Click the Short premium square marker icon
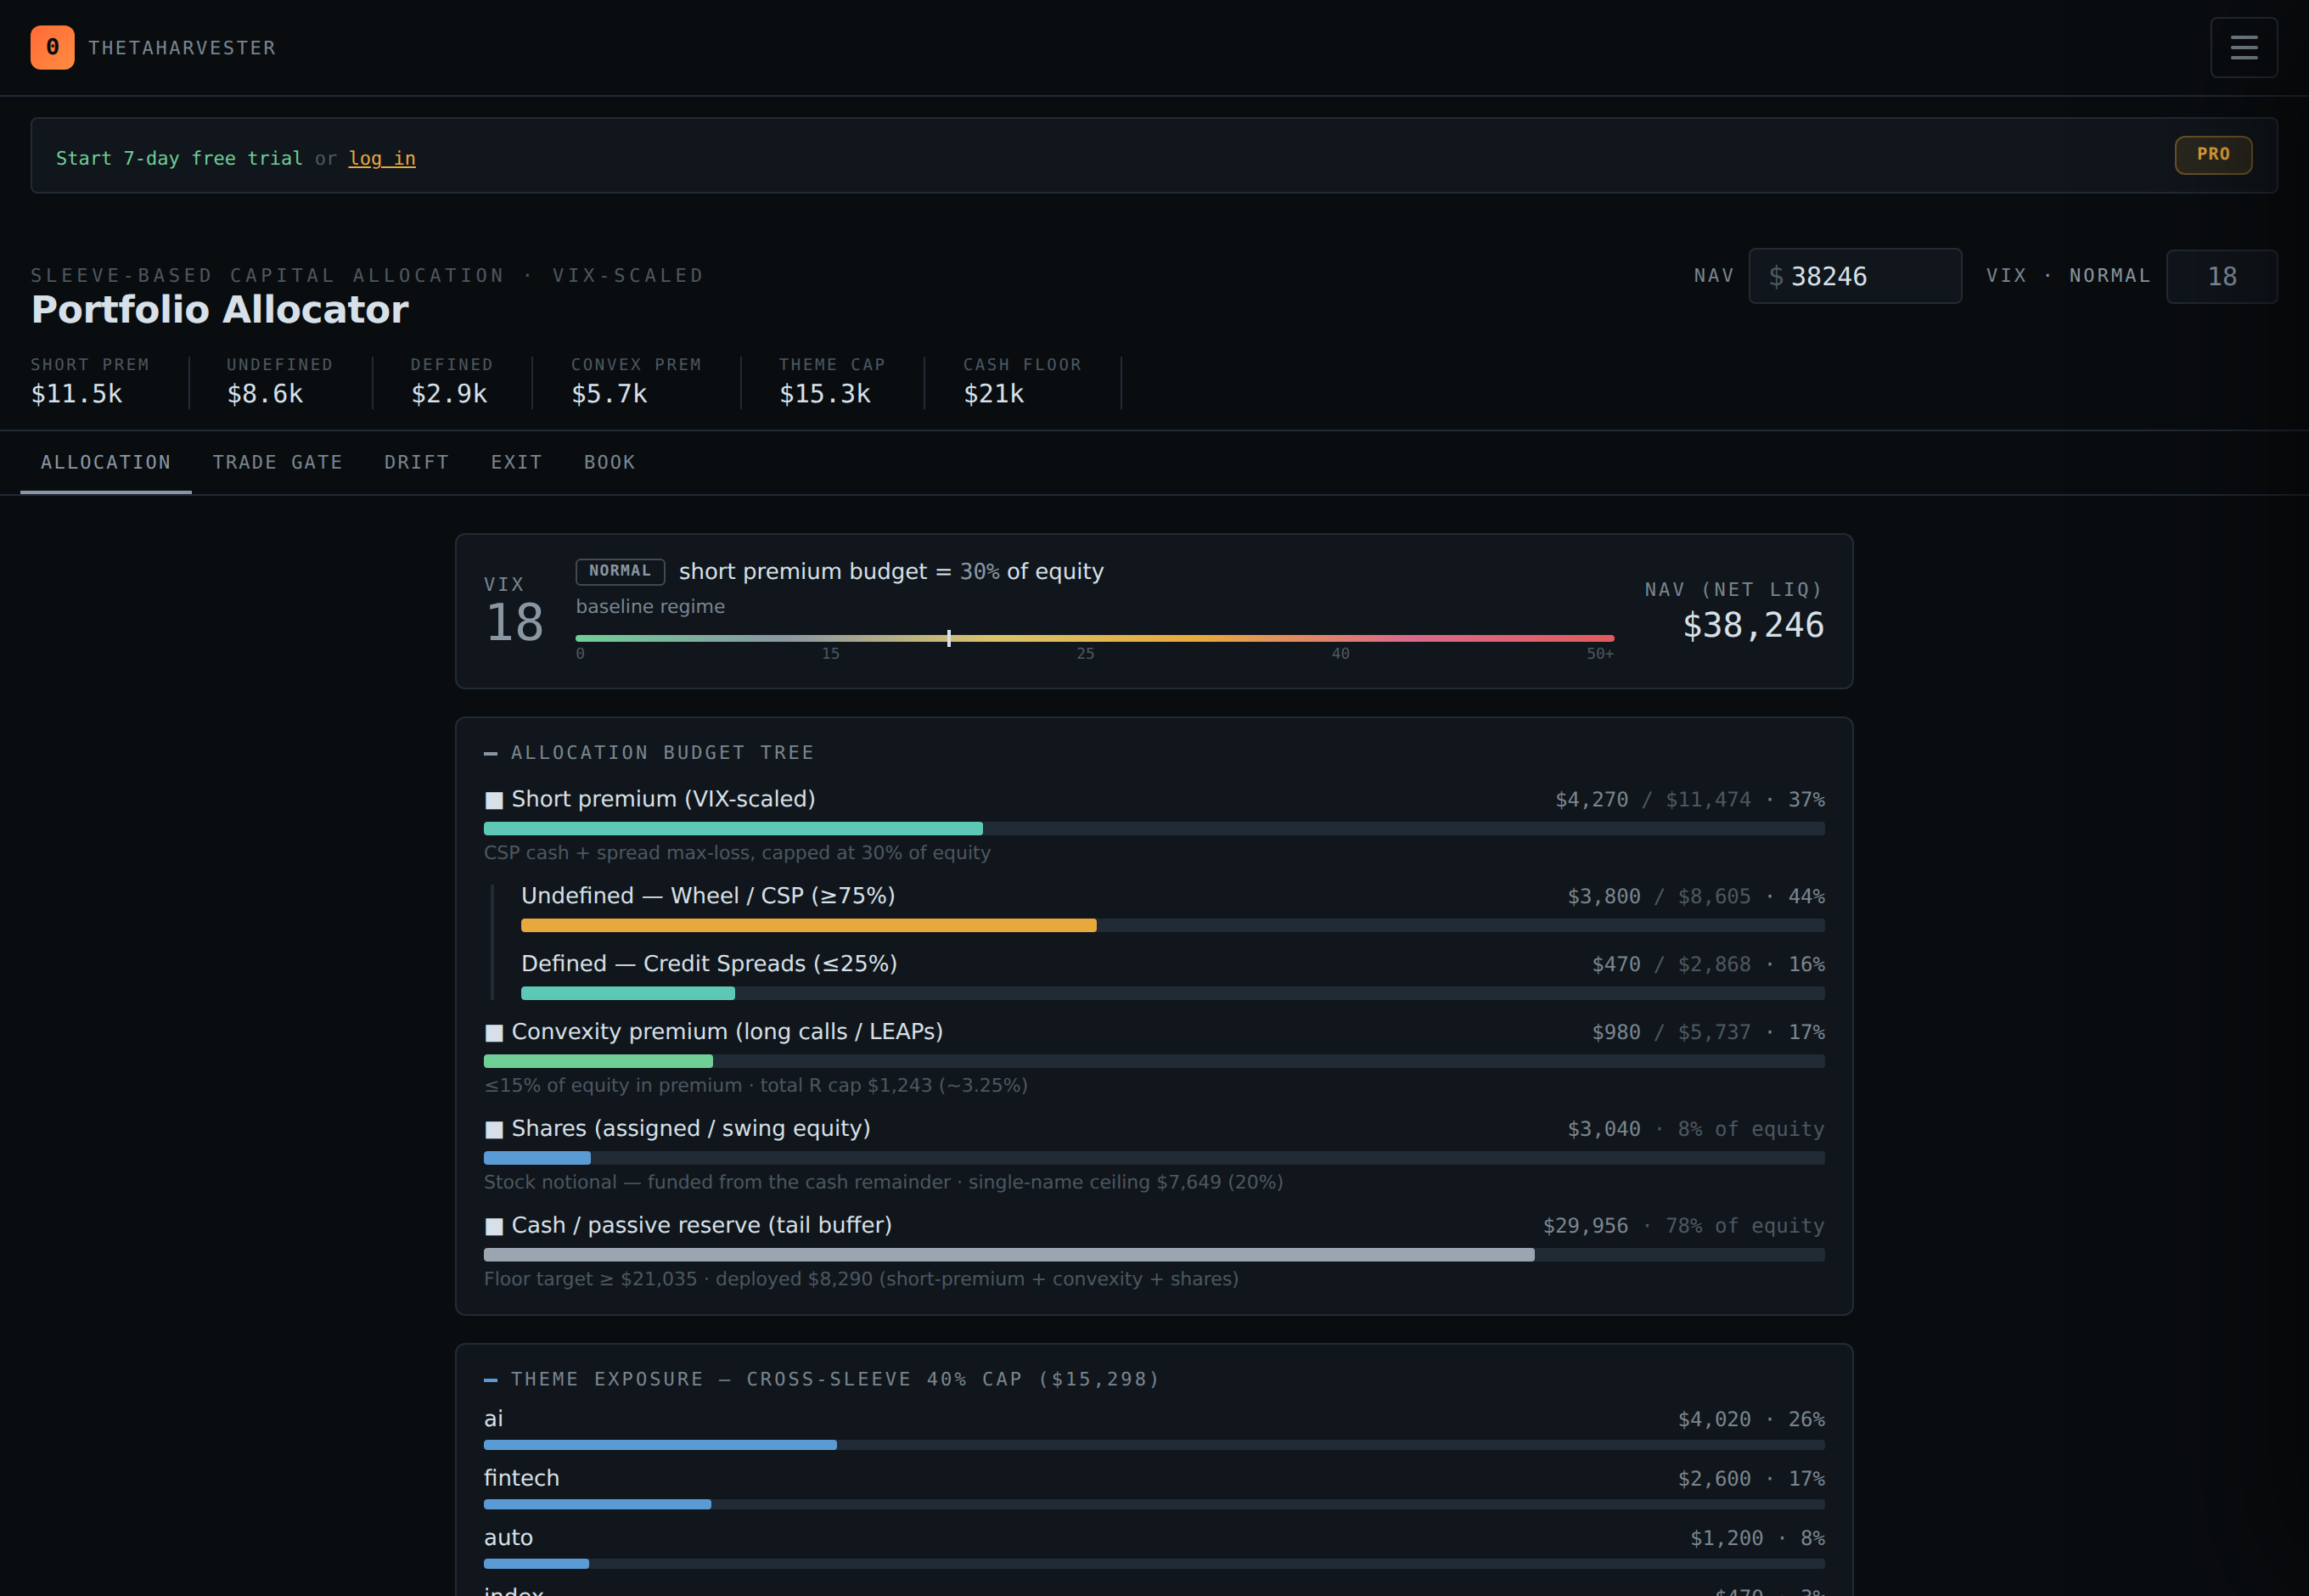Image resolution: width=2309 pixels, height=1596 pixels. (494, 800)
